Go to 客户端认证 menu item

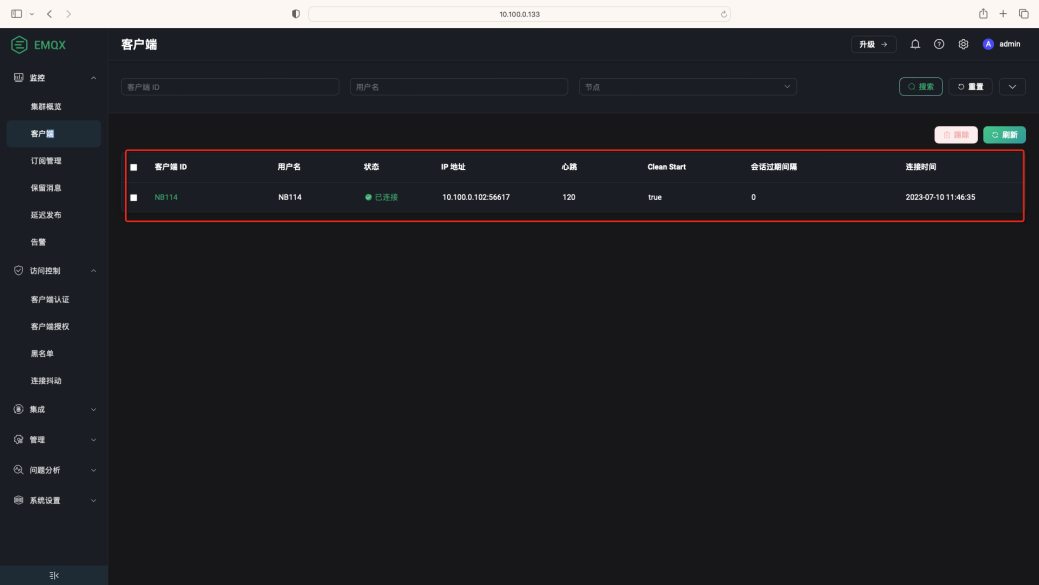[50, 299]
